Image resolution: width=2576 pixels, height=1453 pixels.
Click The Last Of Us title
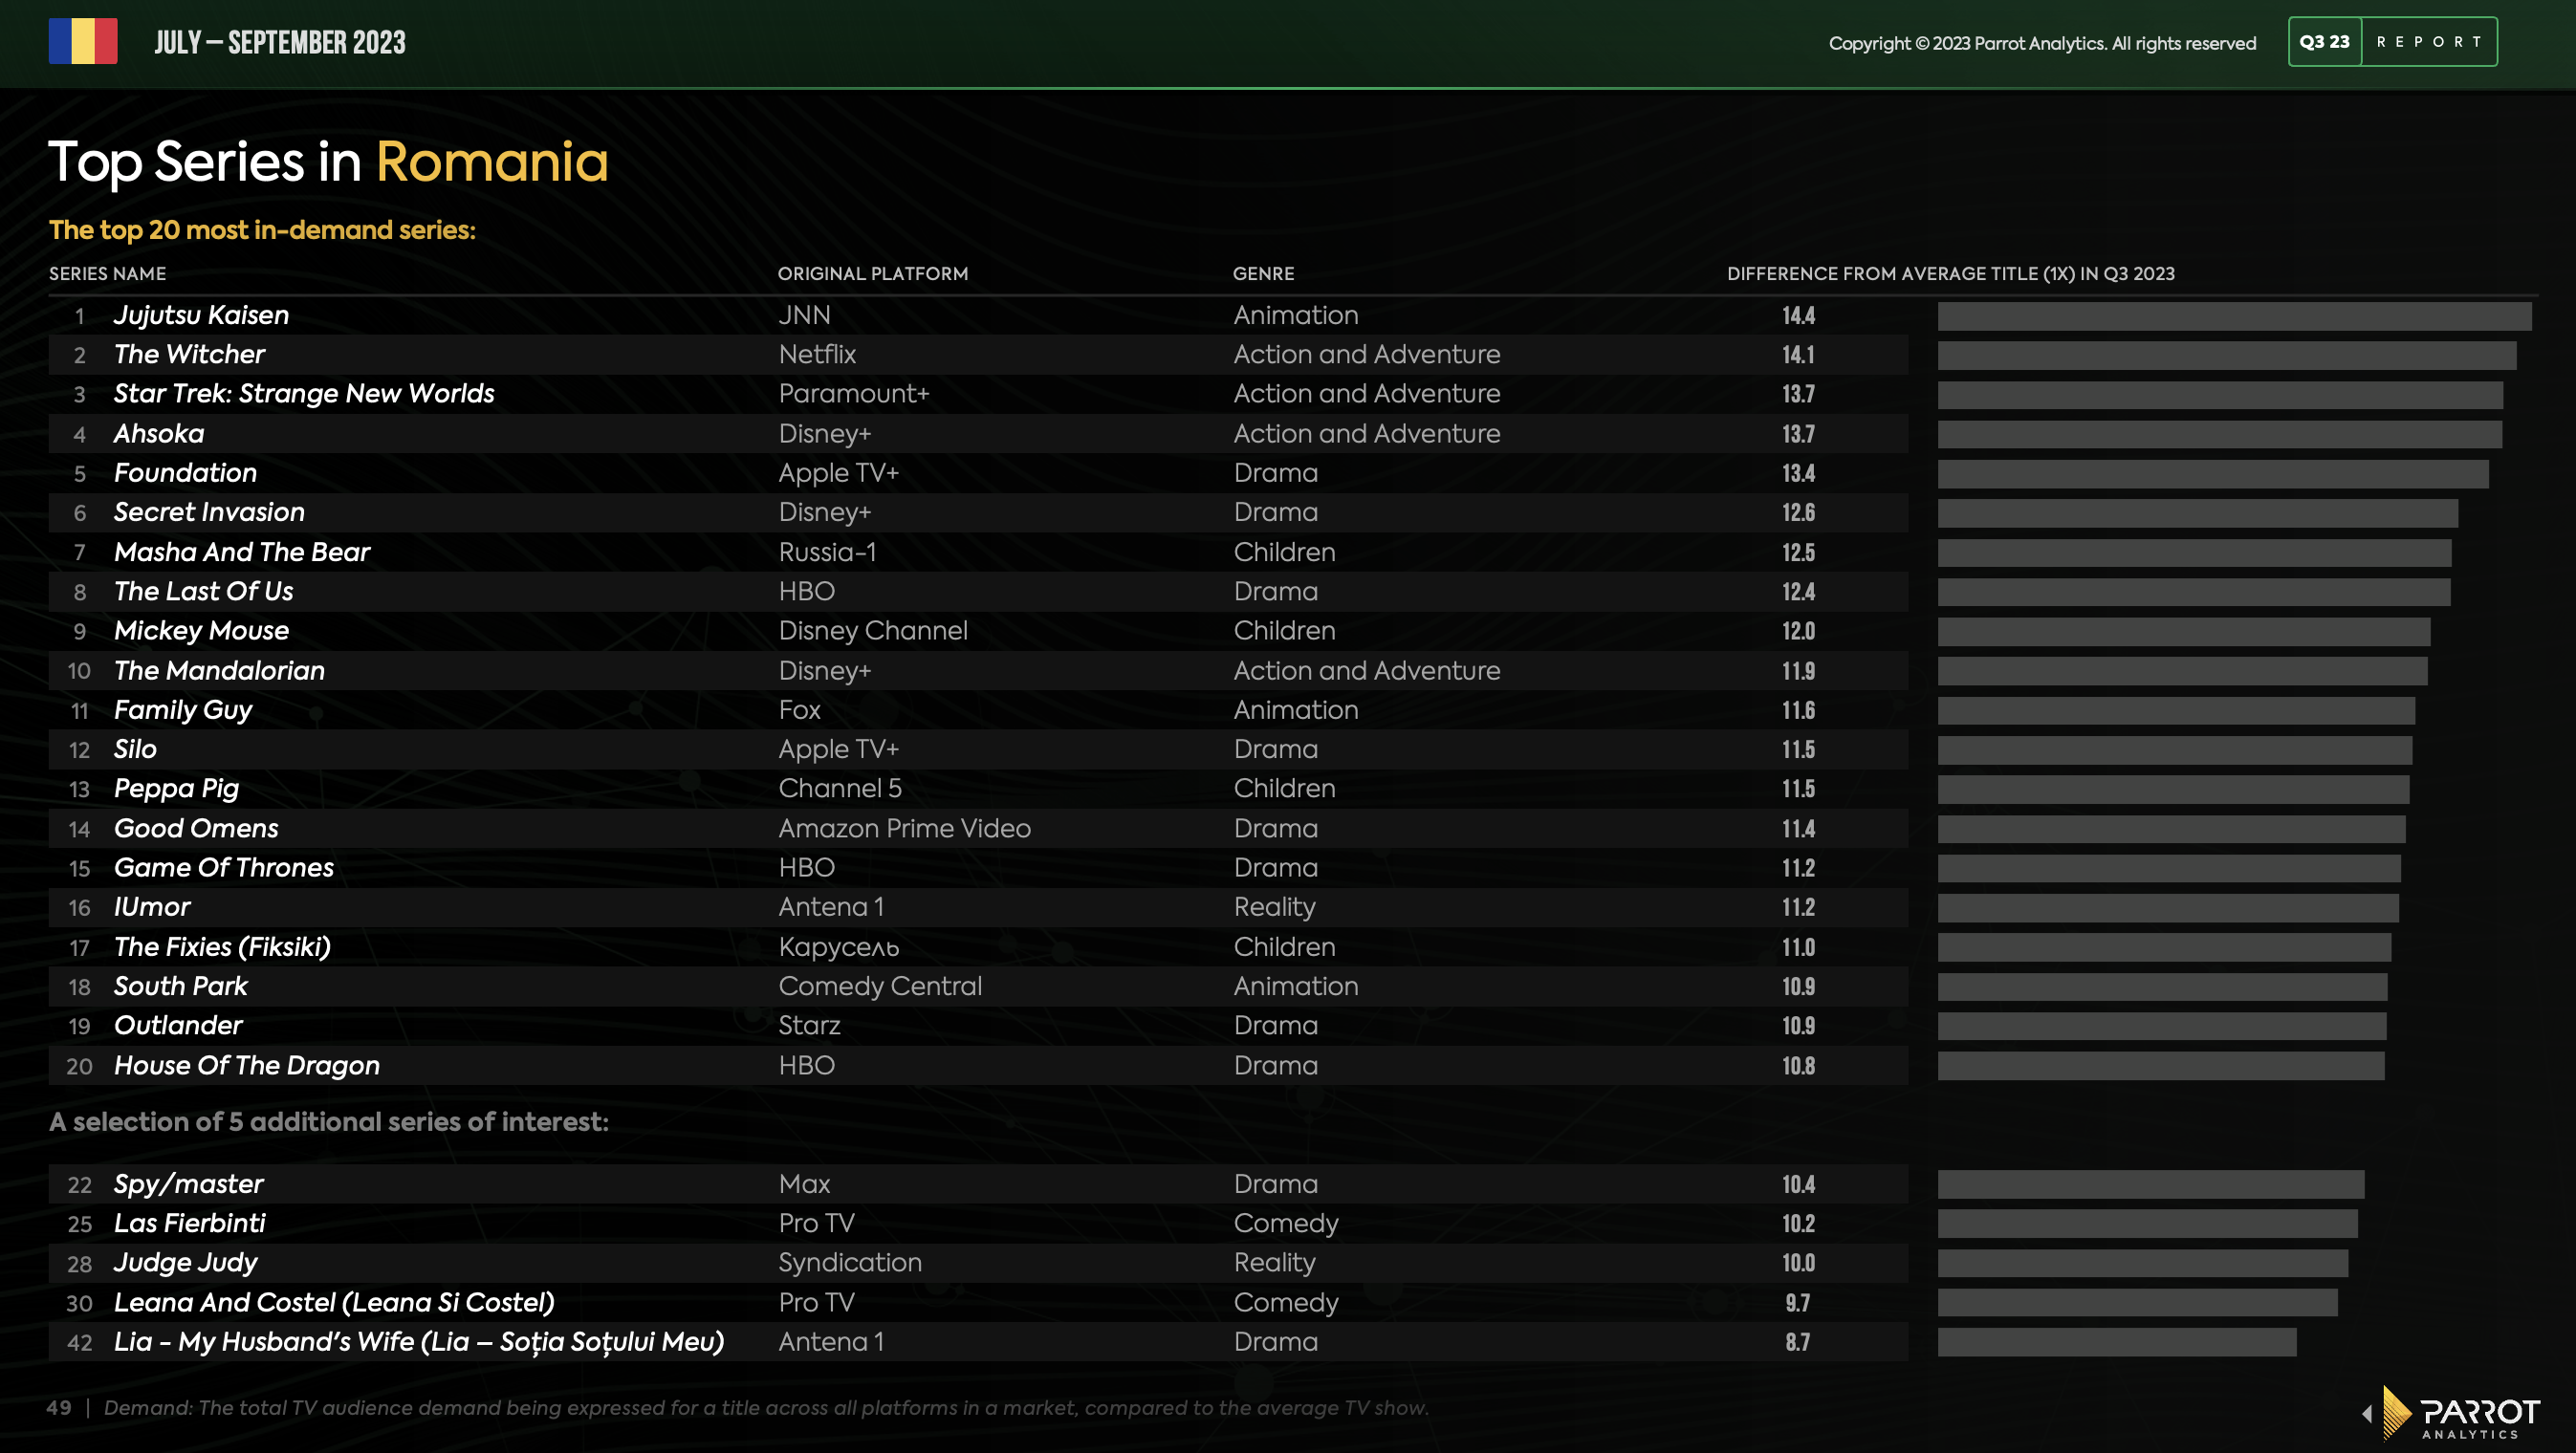pos(204,591)
